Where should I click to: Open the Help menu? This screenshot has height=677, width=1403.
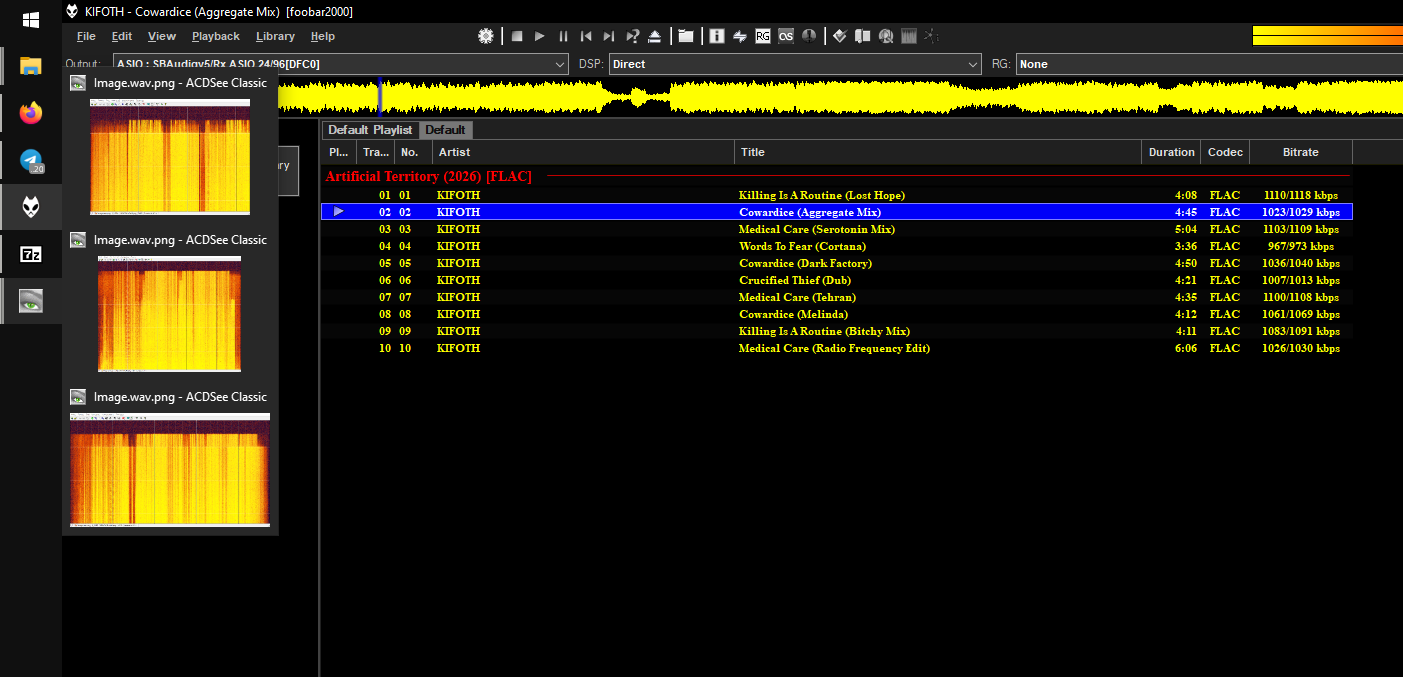click(323, 36)
